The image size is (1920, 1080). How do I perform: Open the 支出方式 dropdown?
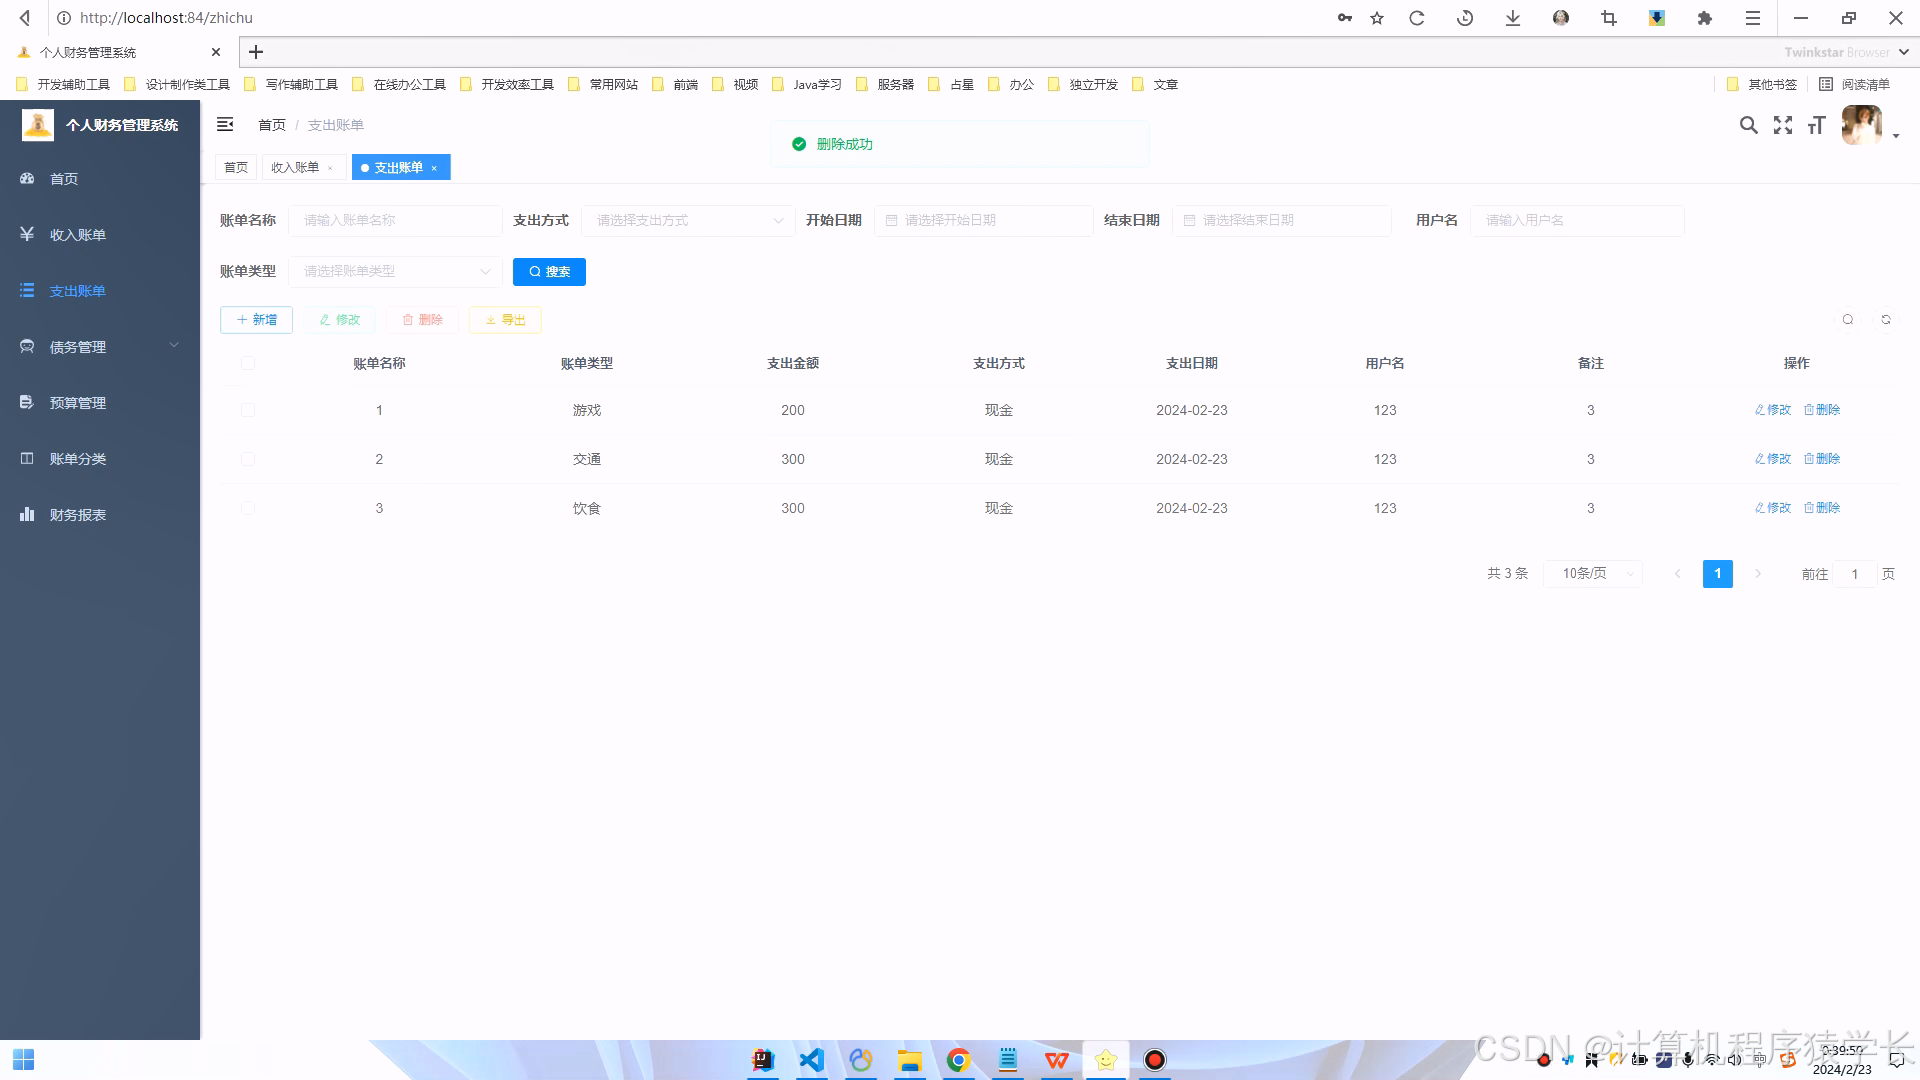[x=687, y=220]
